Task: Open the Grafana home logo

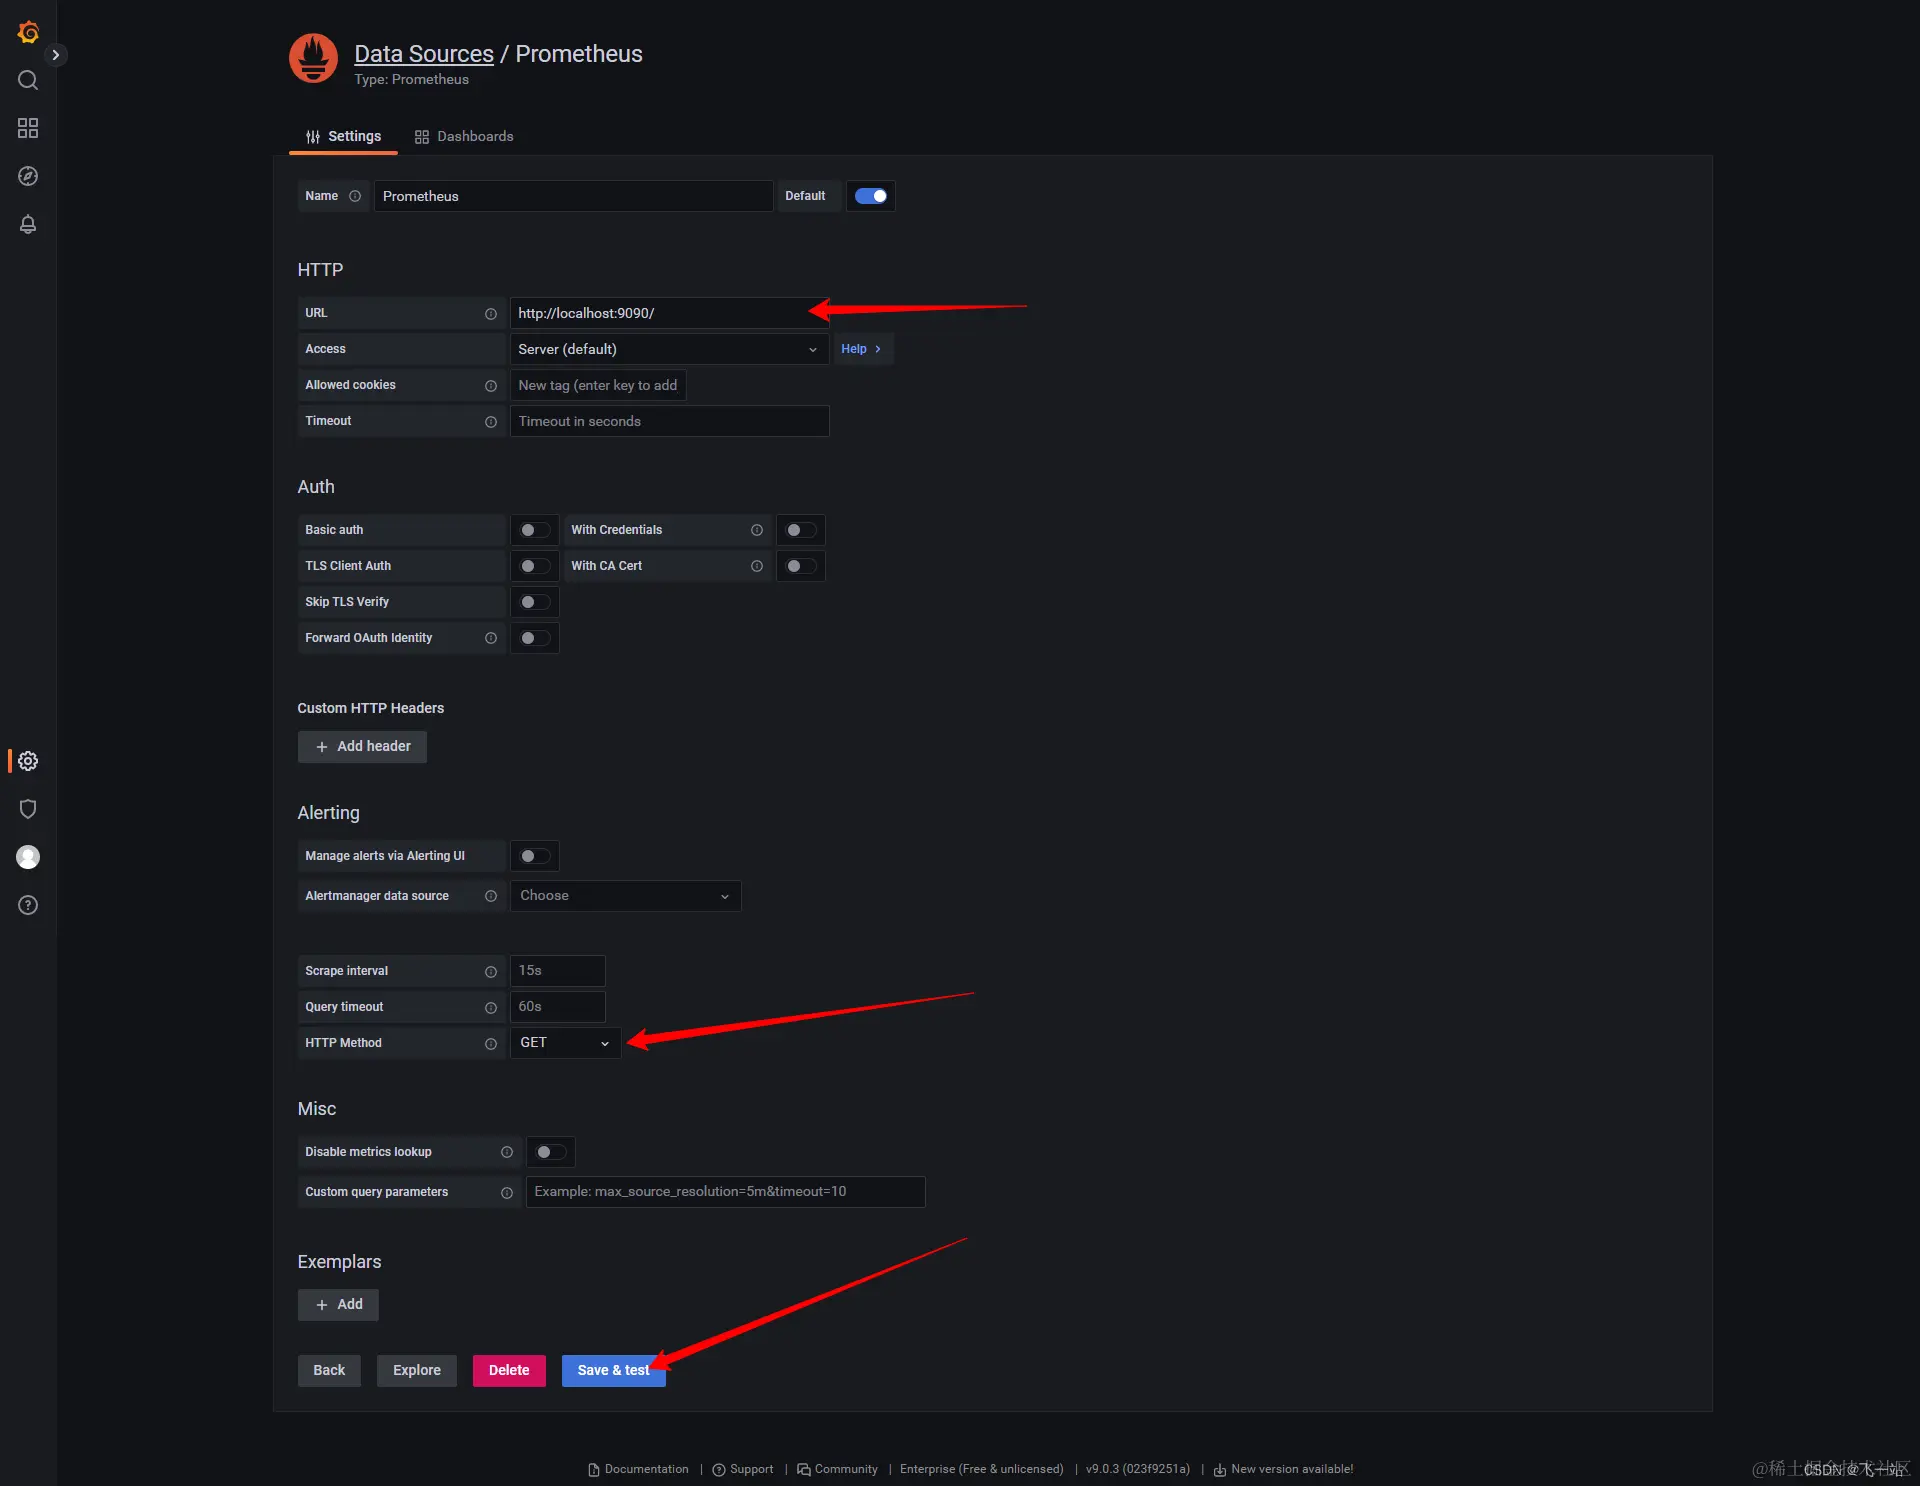Action: 28,32
